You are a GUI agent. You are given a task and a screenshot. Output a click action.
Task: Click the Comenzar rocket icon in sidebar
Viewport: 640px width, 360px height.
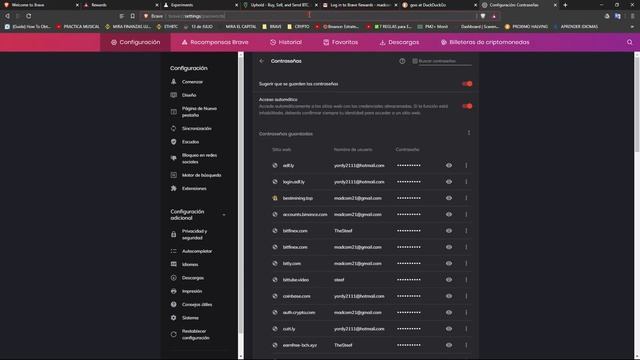[173, 82]
